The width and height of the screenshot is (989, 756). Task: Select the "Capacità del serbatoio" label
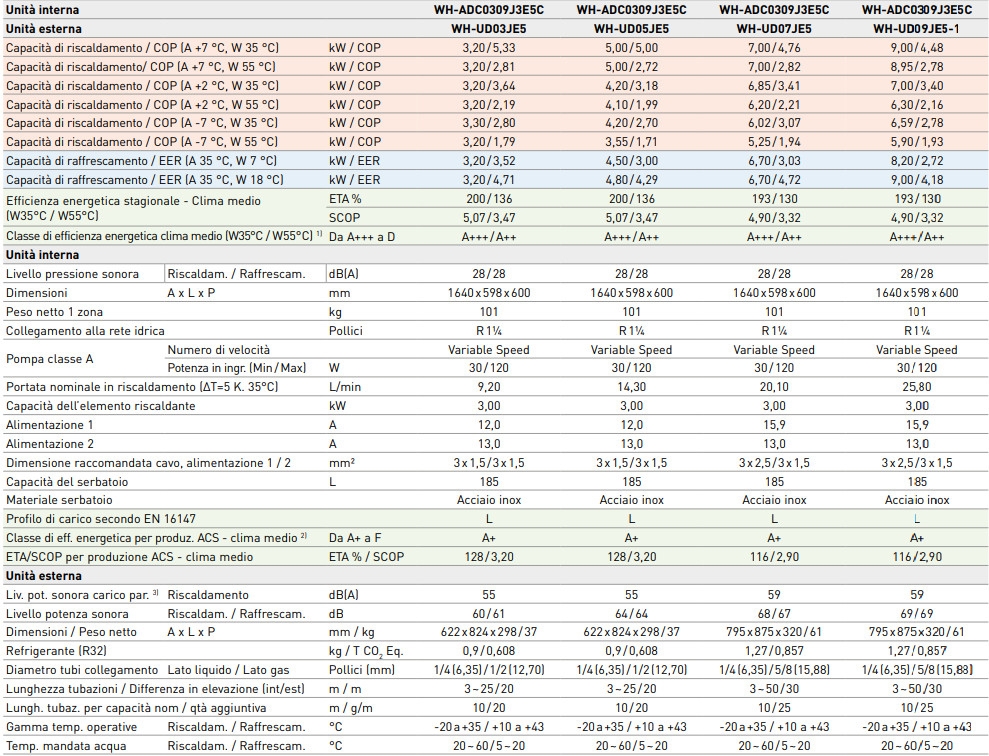(x=67, y=482)
